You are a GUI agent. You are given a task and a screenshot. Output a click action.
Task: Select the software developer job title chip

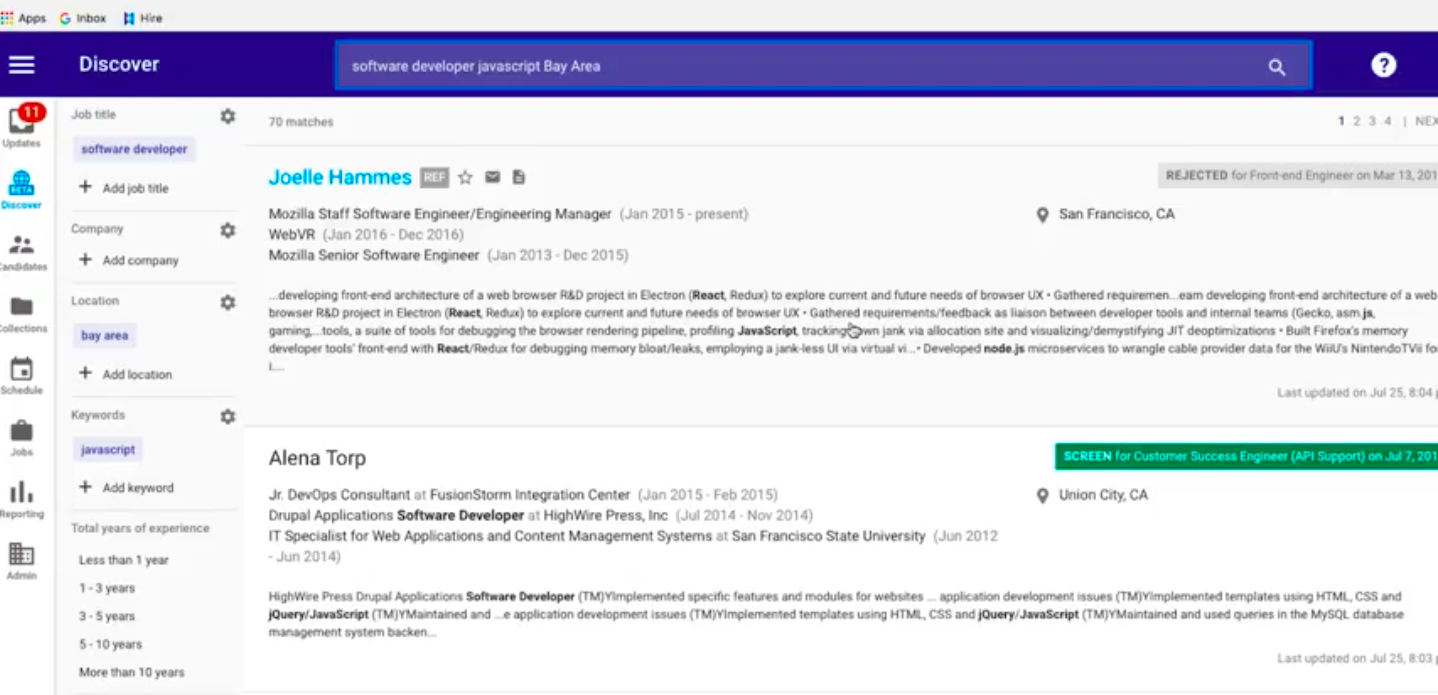pyautogui.click(x=134, y=149)
